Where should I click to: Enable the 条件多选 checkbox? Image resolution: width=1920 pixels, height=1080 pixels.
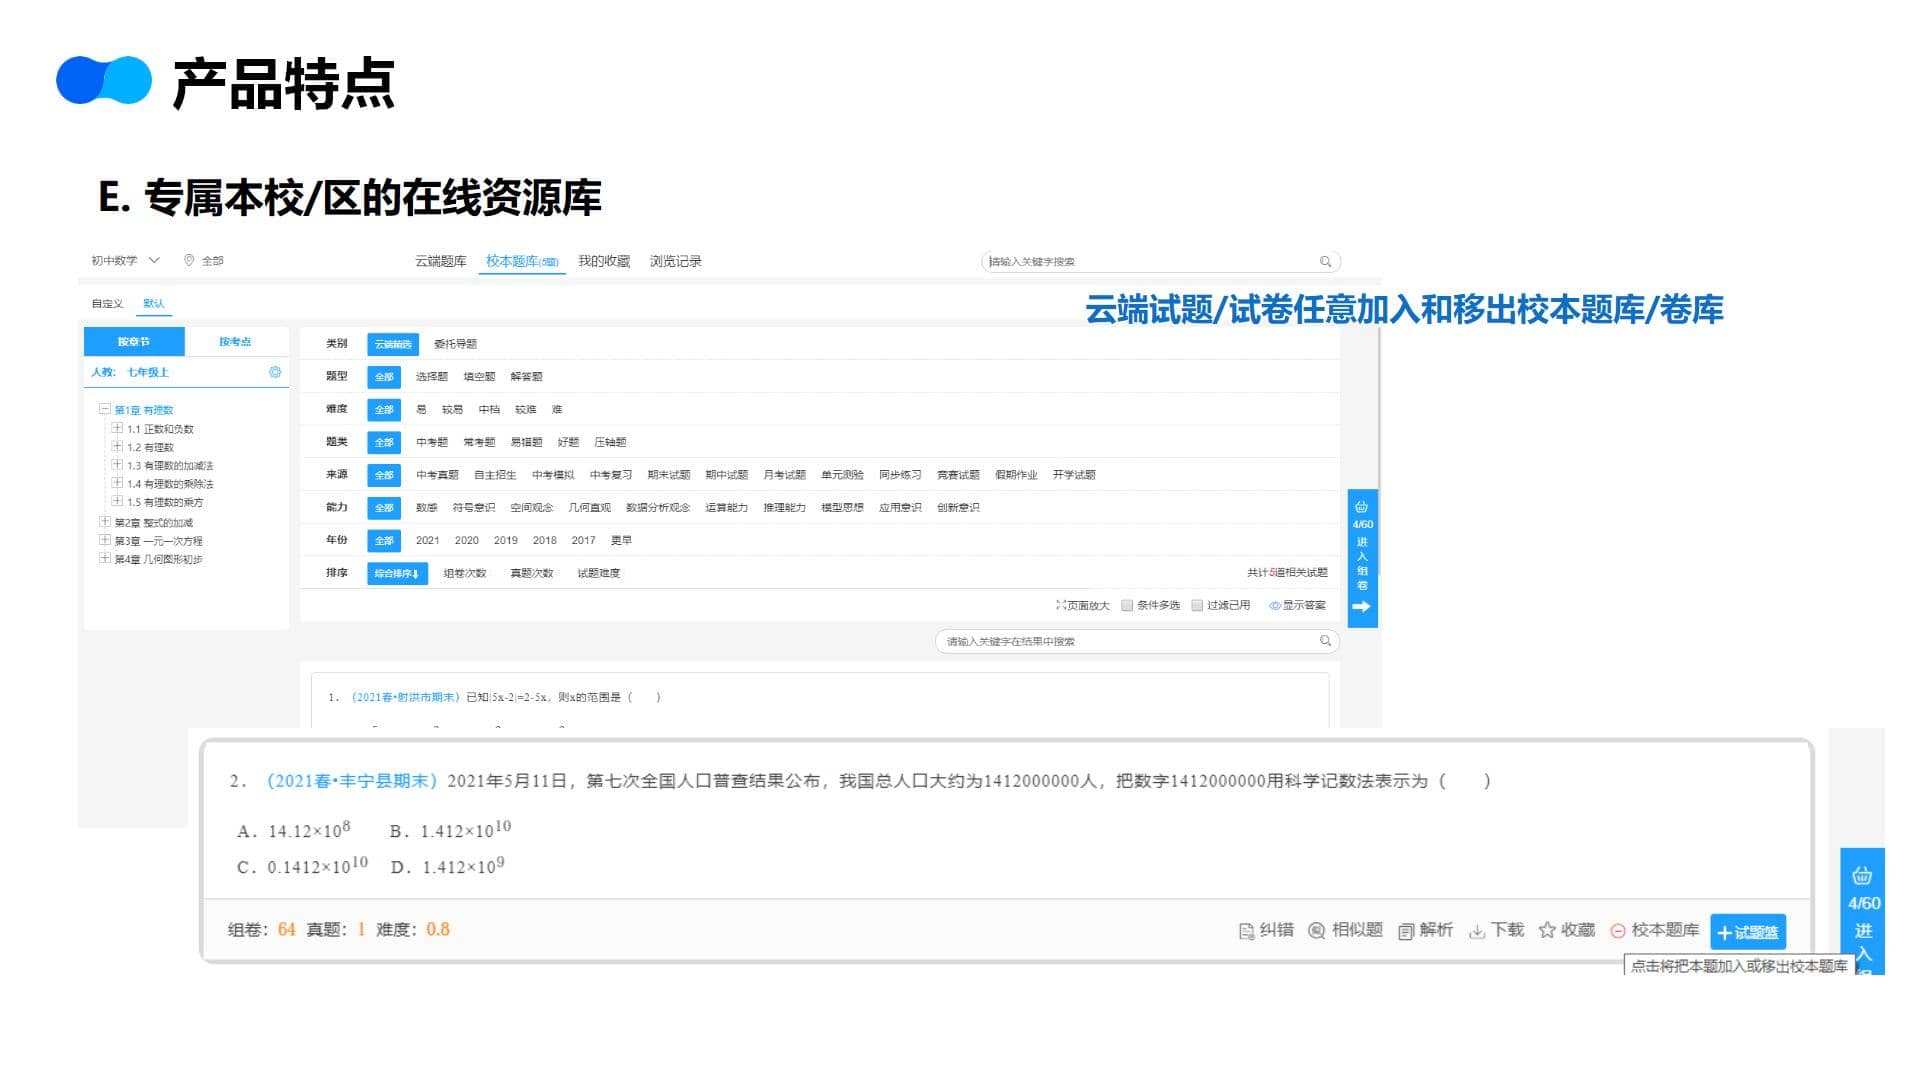tap(1127, 605)
